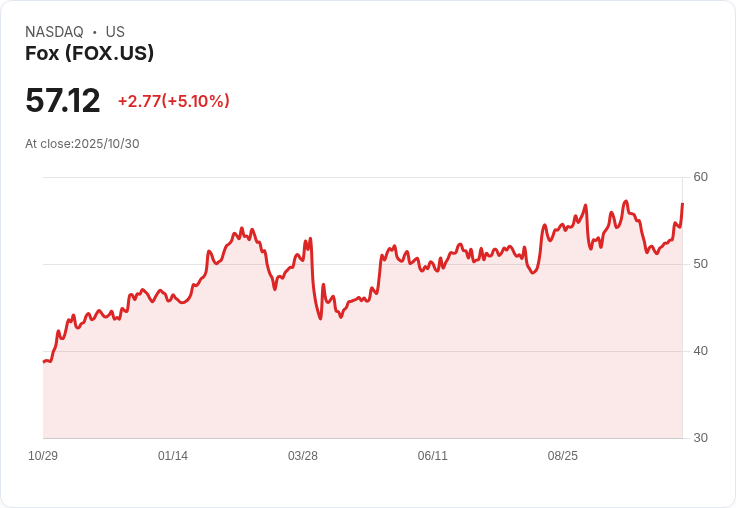Click the 40 y-axis price label
This screenshot has width=736, height=508.
700,351
